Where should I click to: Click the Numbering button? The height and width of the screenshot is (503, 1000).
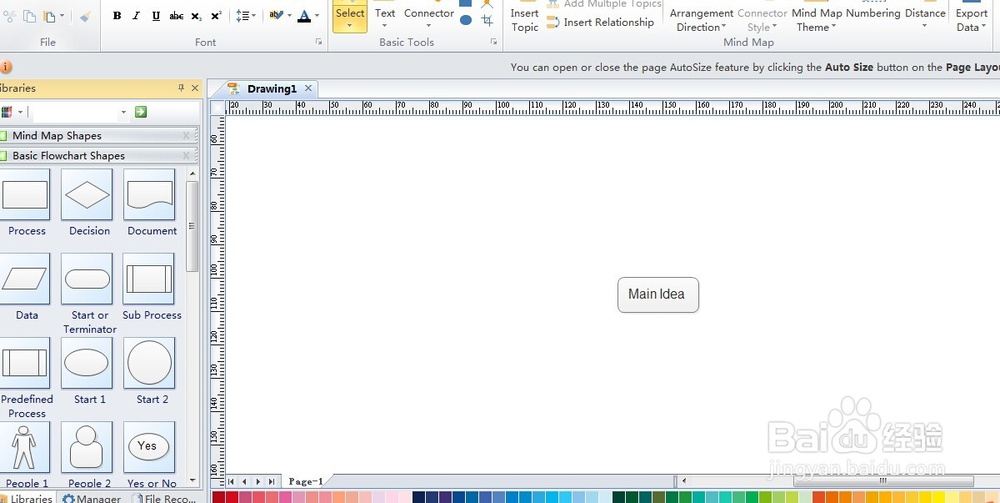point(873,13)
